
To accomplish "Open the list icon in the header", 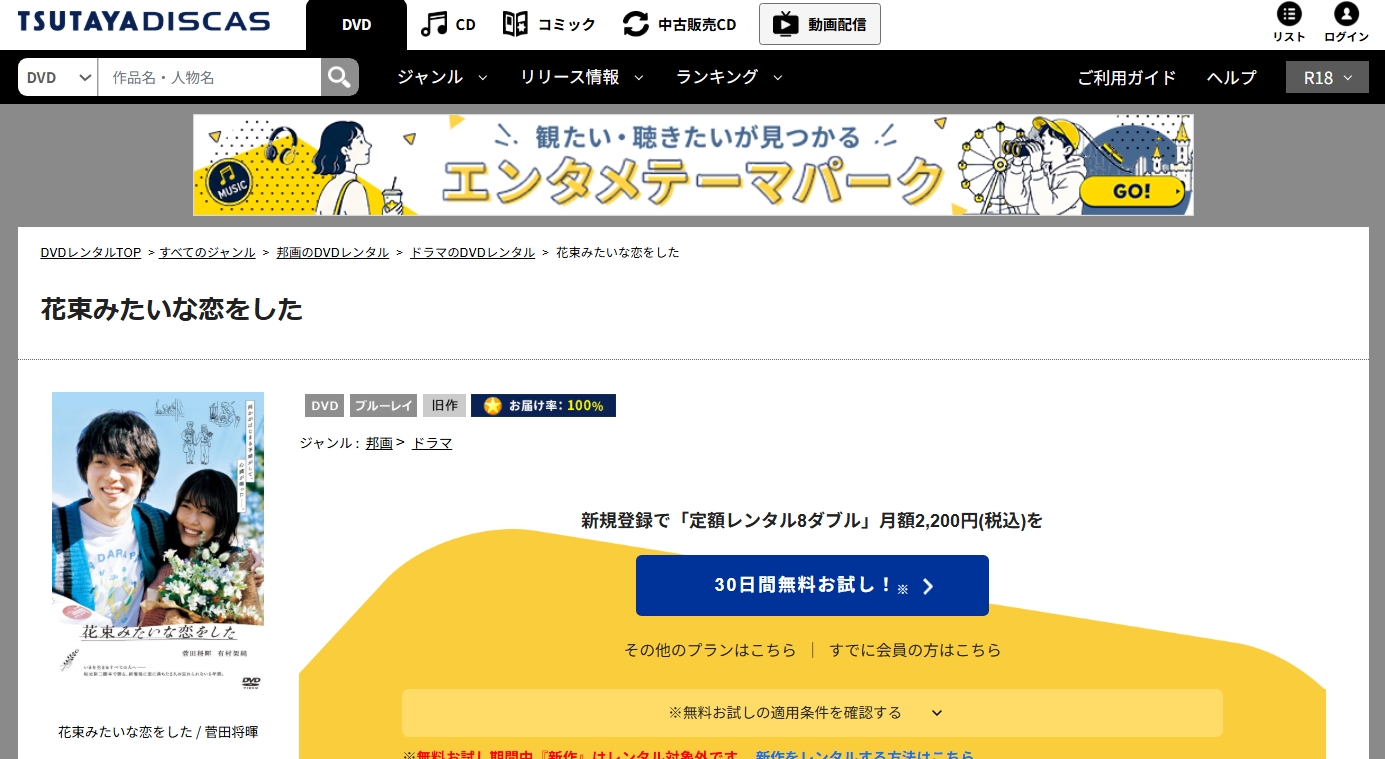I will point(1290,14).
